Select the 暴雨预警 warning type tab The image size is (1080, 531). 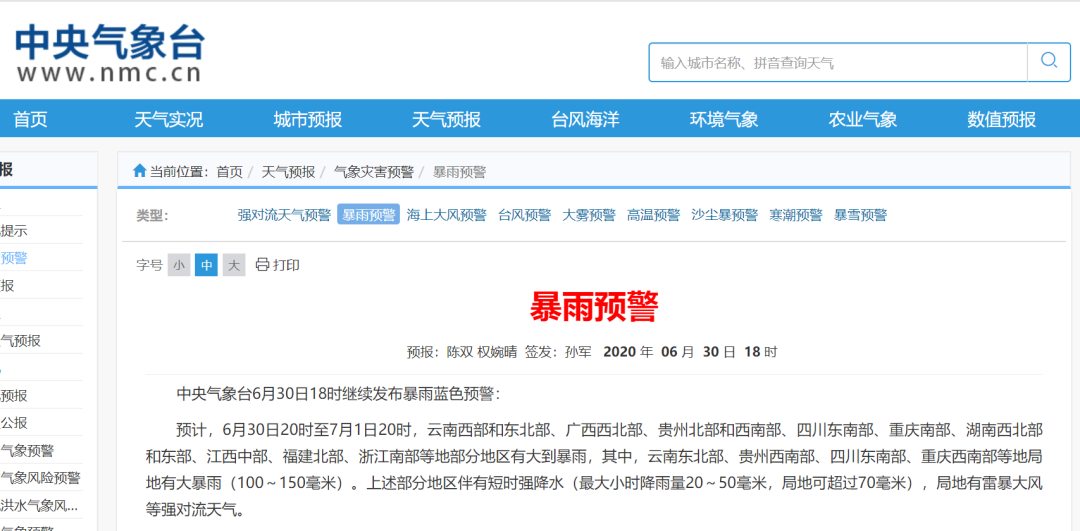(368, 215)
